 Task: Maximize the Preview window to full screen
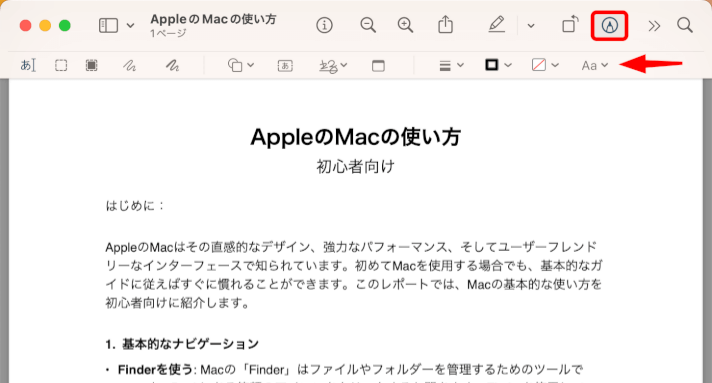pos(65,25)
